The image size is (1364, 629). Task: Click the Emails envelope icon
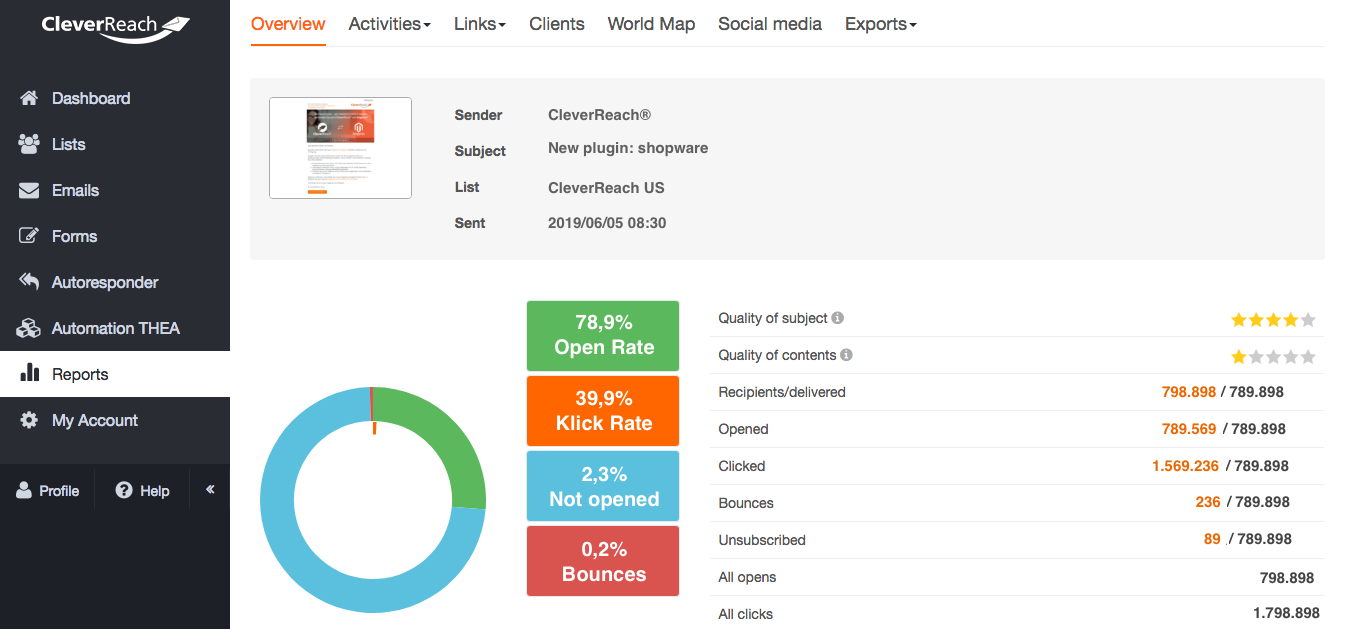[29, 190]
